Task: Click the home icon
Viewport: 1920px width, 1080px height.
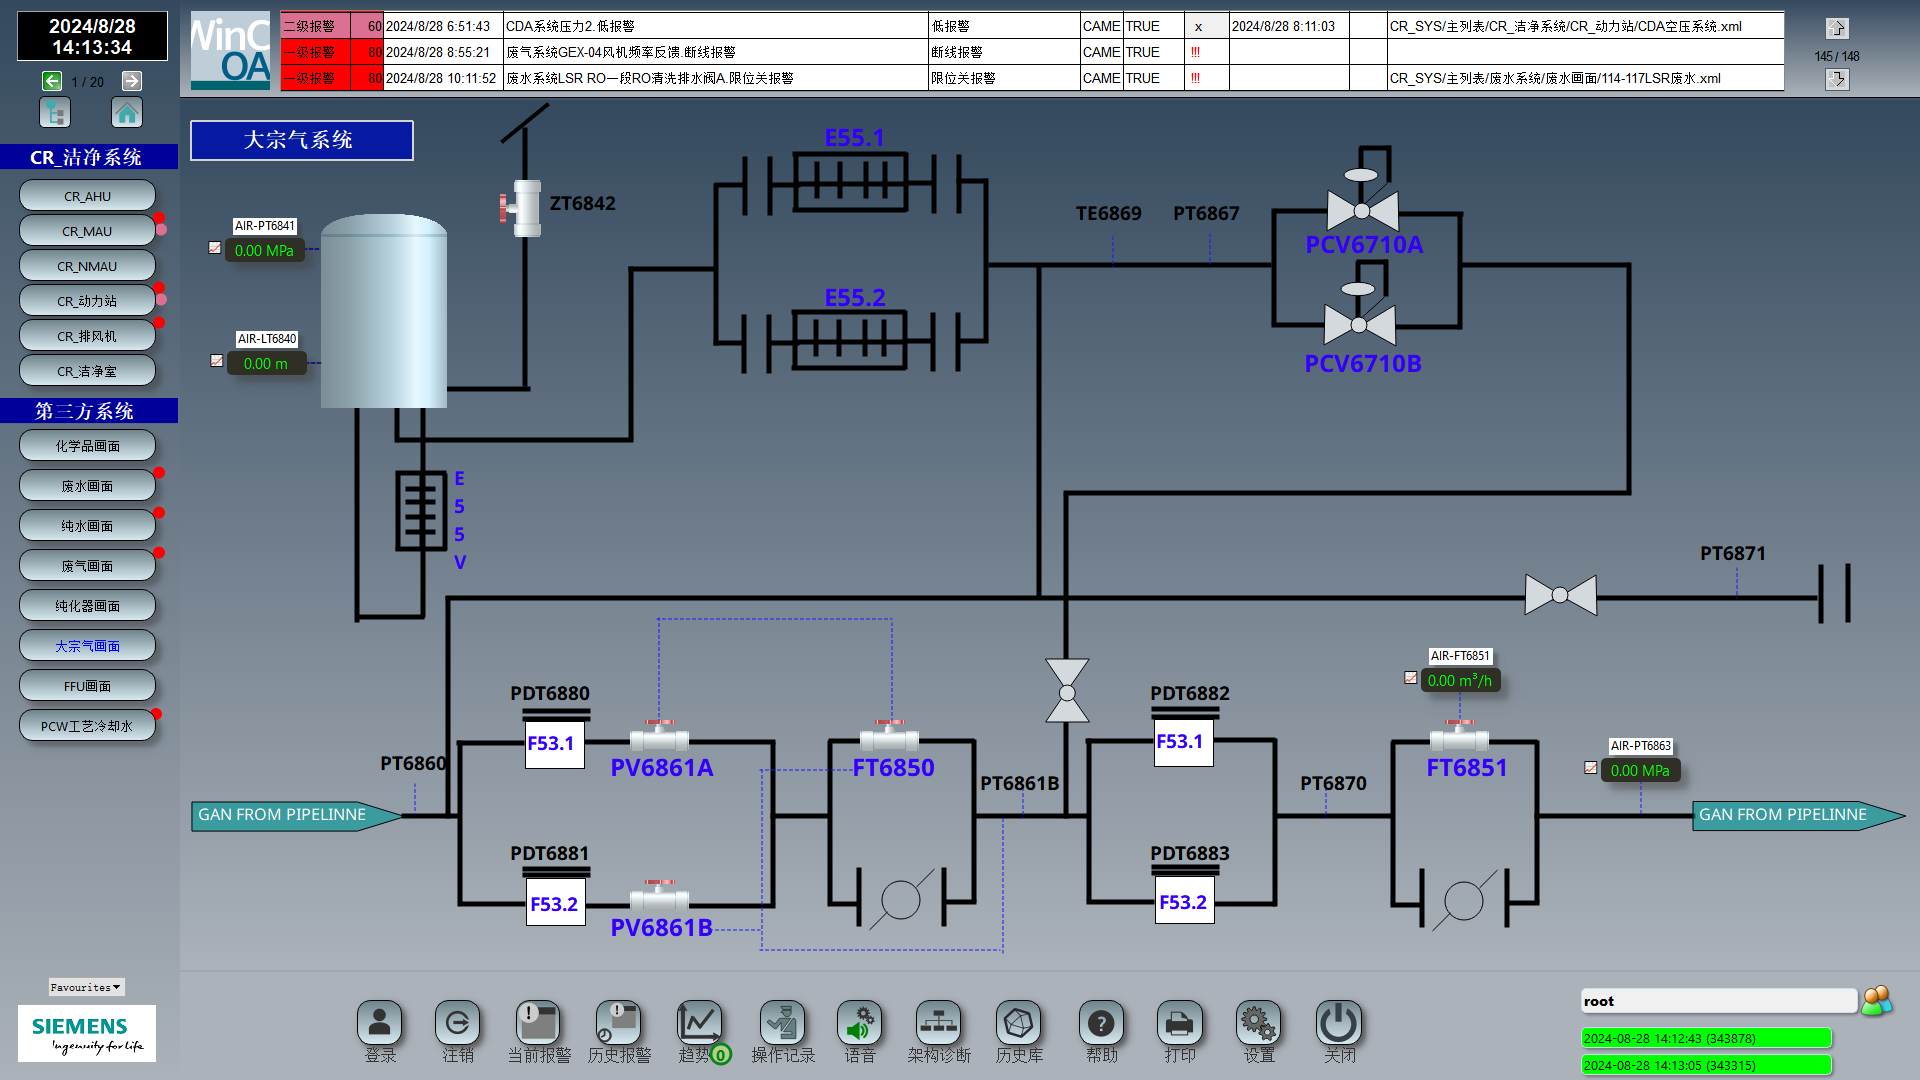Action: point(127,113)
